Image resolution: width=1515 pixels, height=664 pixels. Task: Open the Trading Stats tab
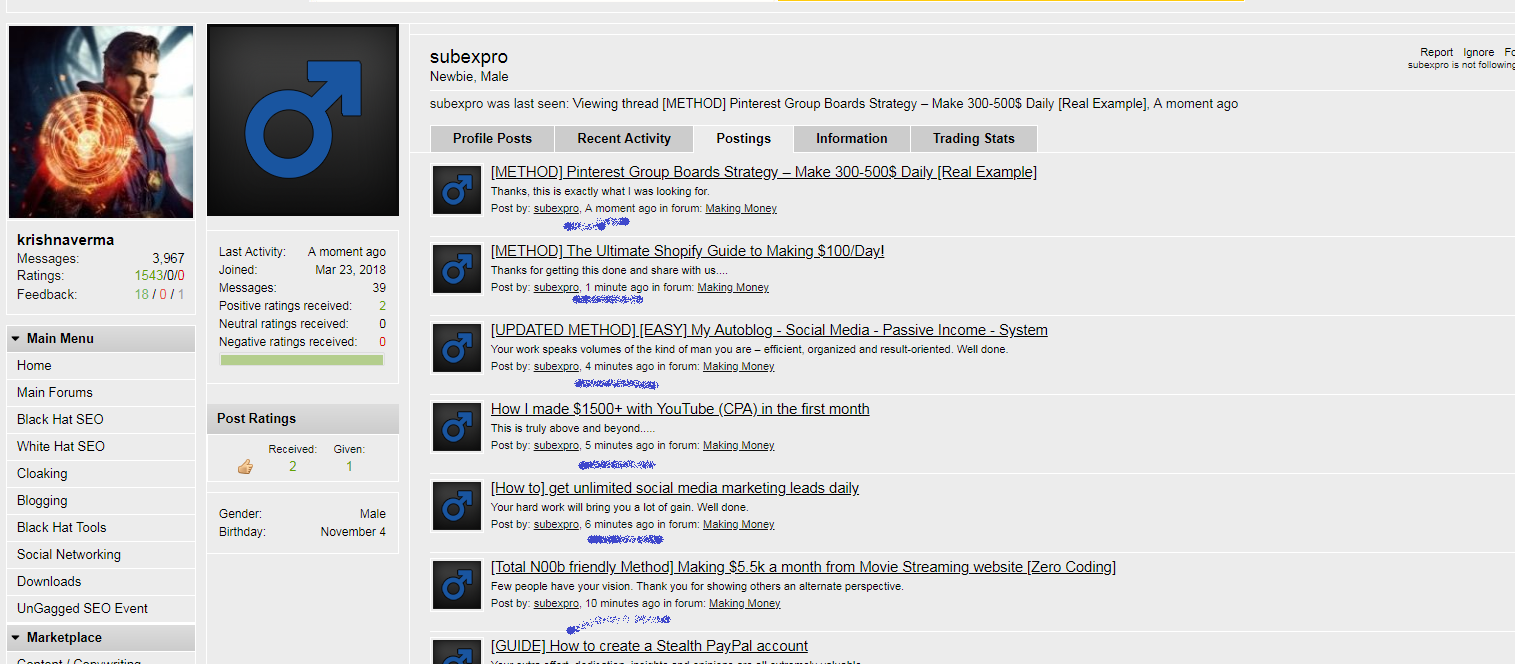(974, 139)
